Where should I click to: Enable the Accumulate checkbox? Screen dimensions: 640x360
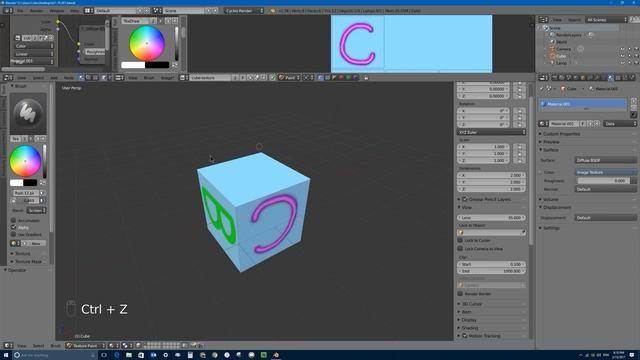tap(13, 220)
